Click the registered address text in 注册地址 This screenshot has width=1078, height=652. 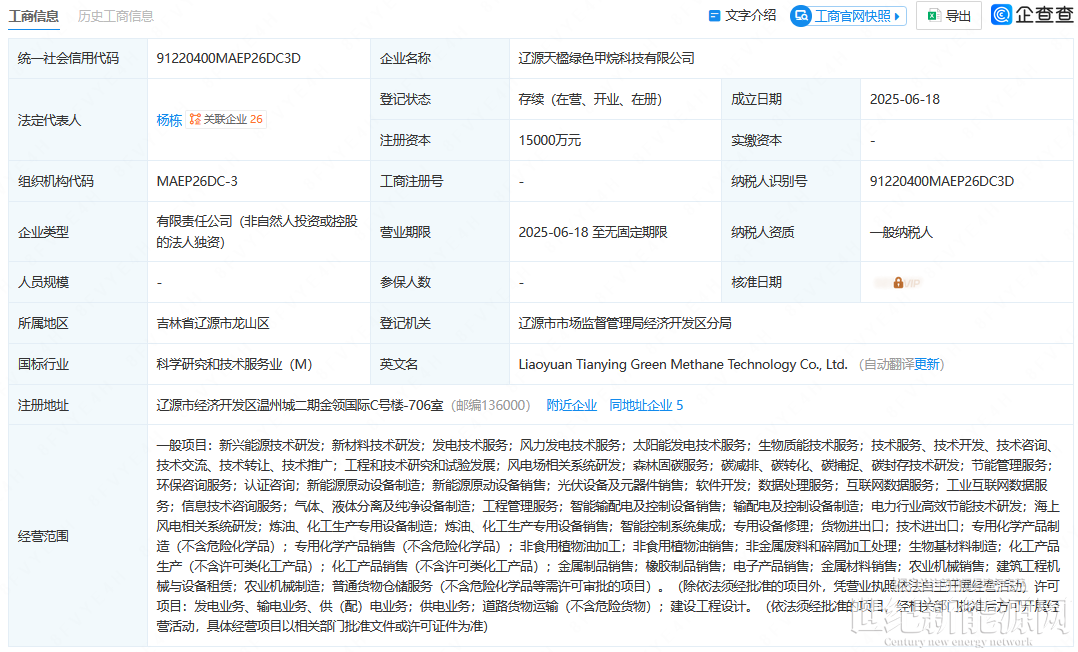click(299, 405)
